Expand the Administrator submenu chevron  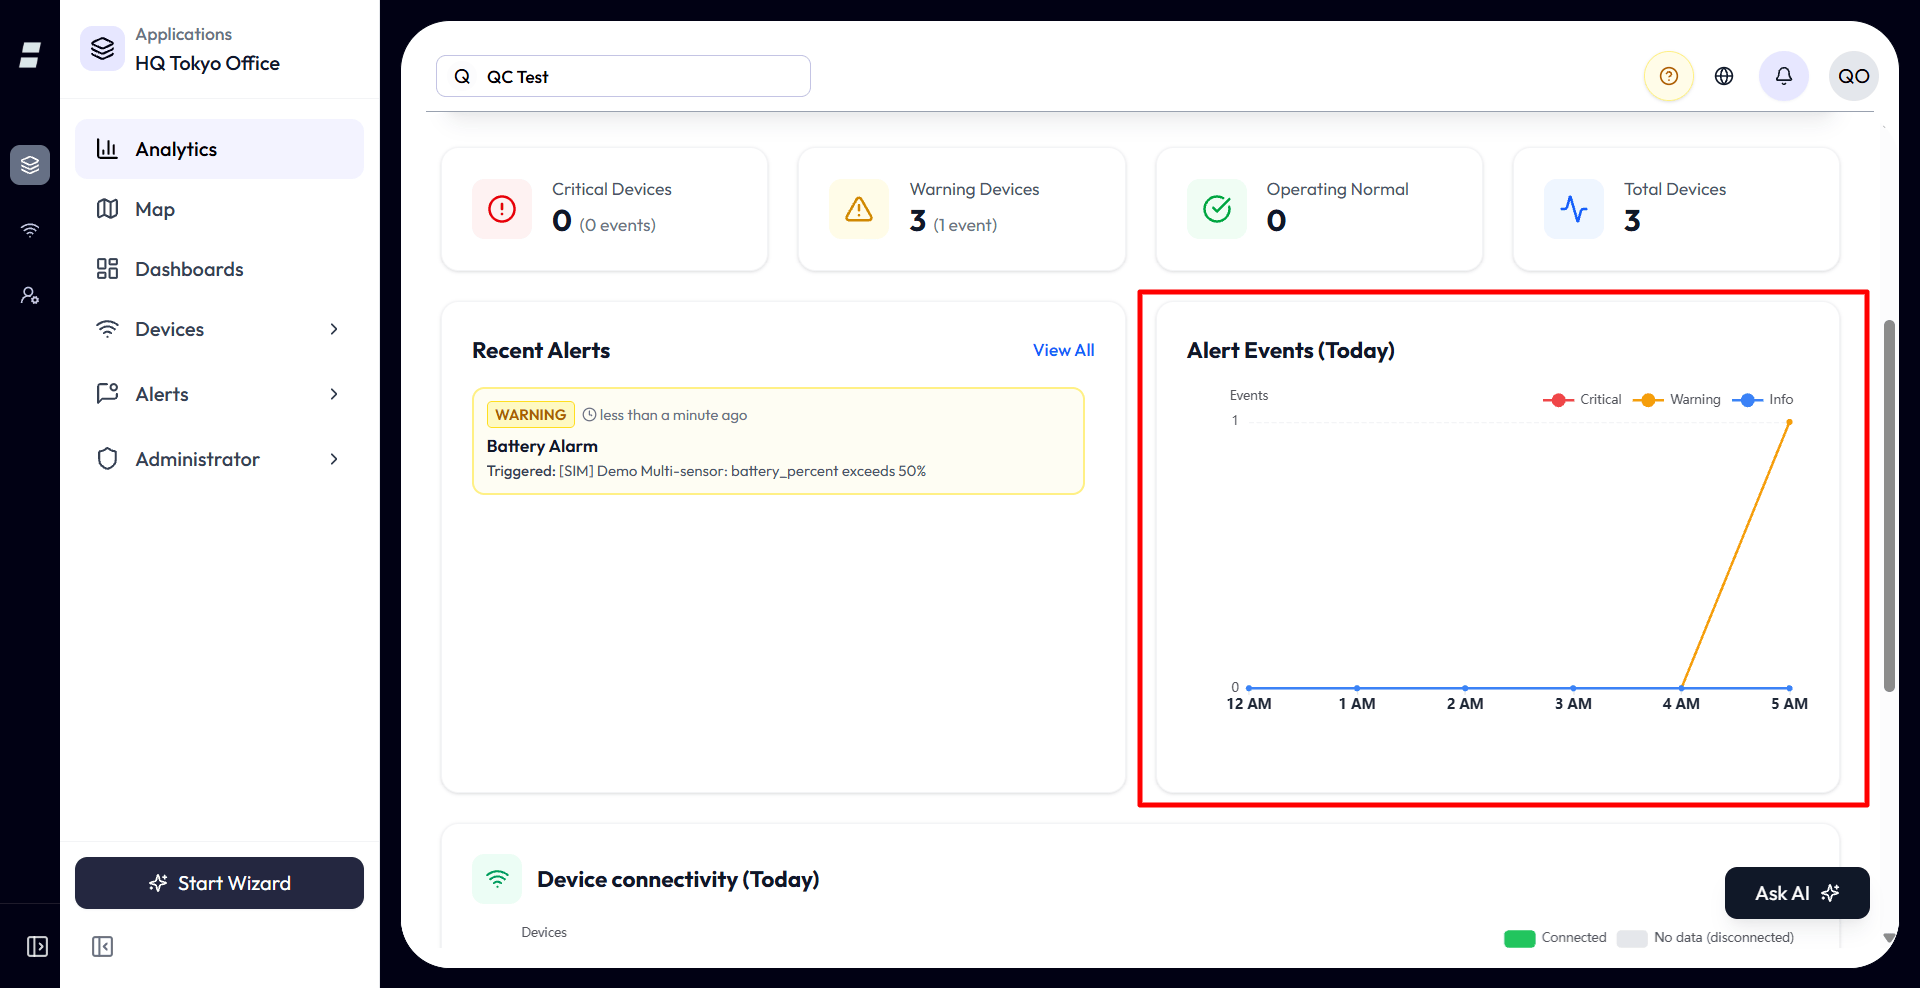[334, 459]
